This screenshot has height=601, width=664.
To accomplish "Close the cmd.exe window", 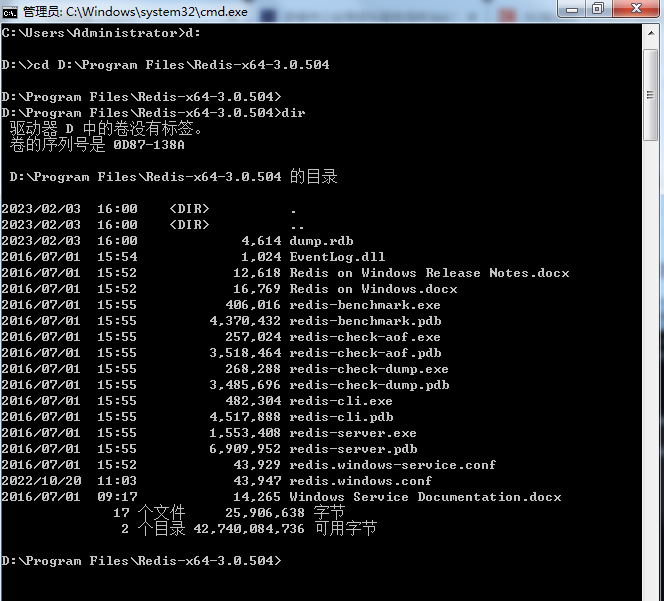I will tap(636, 9).
